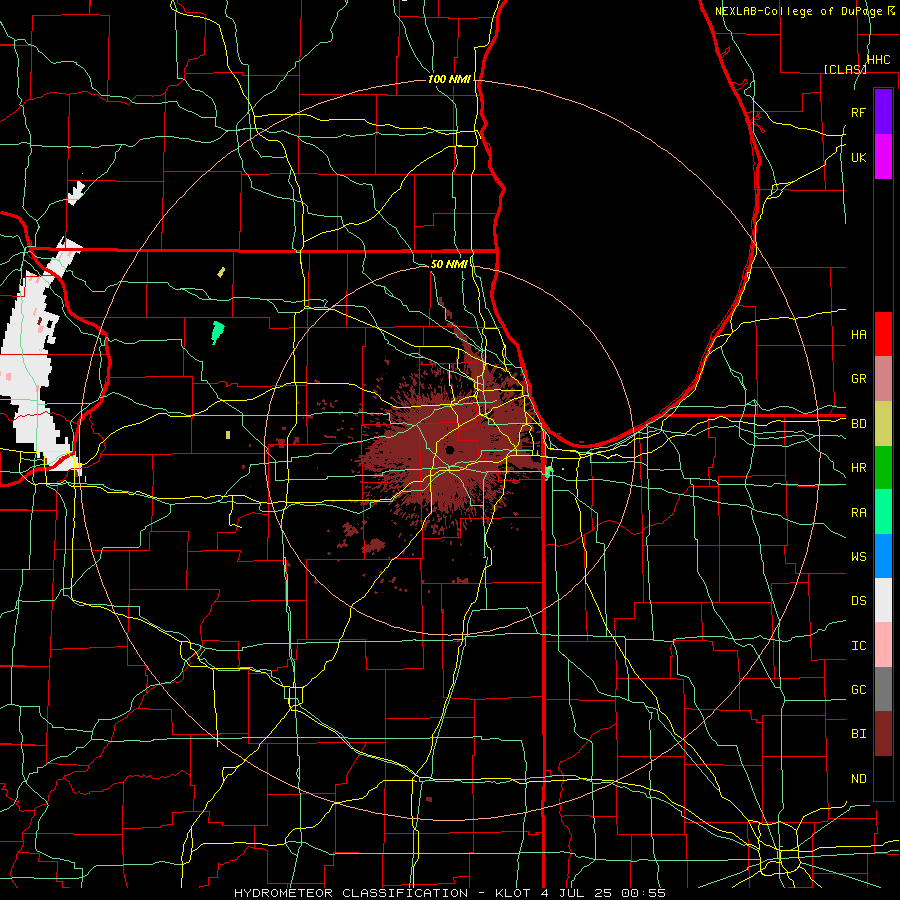Click the white DS legend color block
This screenshot has height=900, width=900.
point(883,600)
